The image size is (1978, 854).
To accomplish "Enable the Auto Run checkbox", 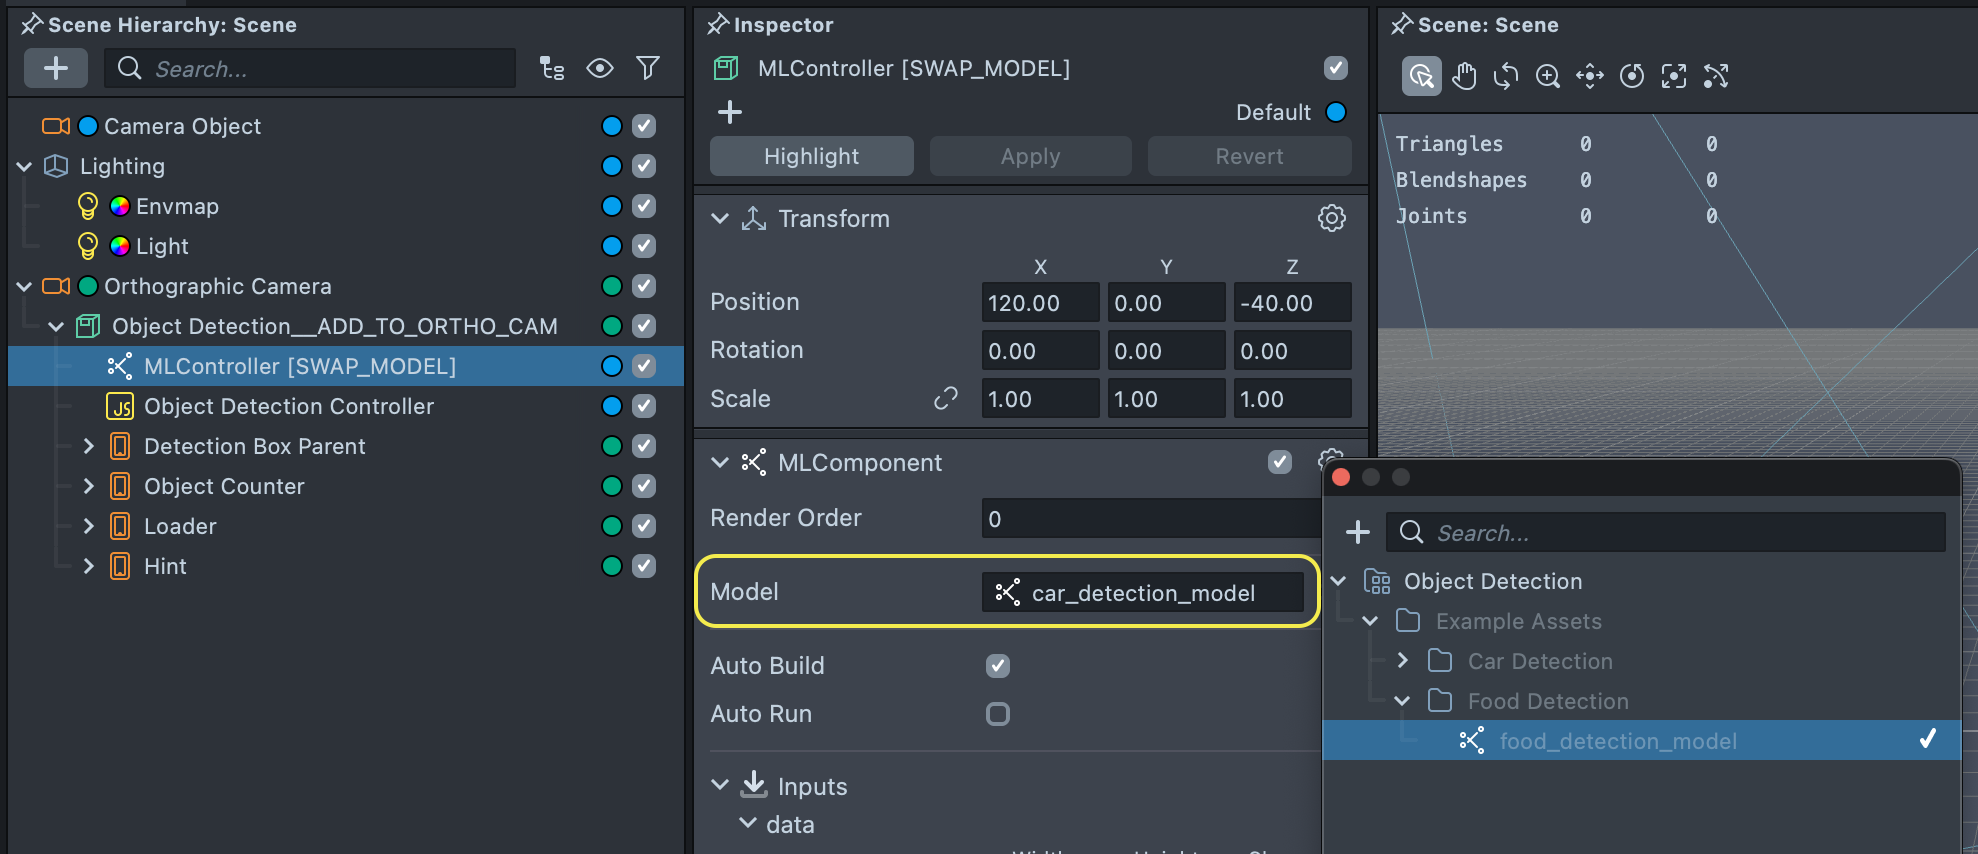I will click(x=997, y=714).
